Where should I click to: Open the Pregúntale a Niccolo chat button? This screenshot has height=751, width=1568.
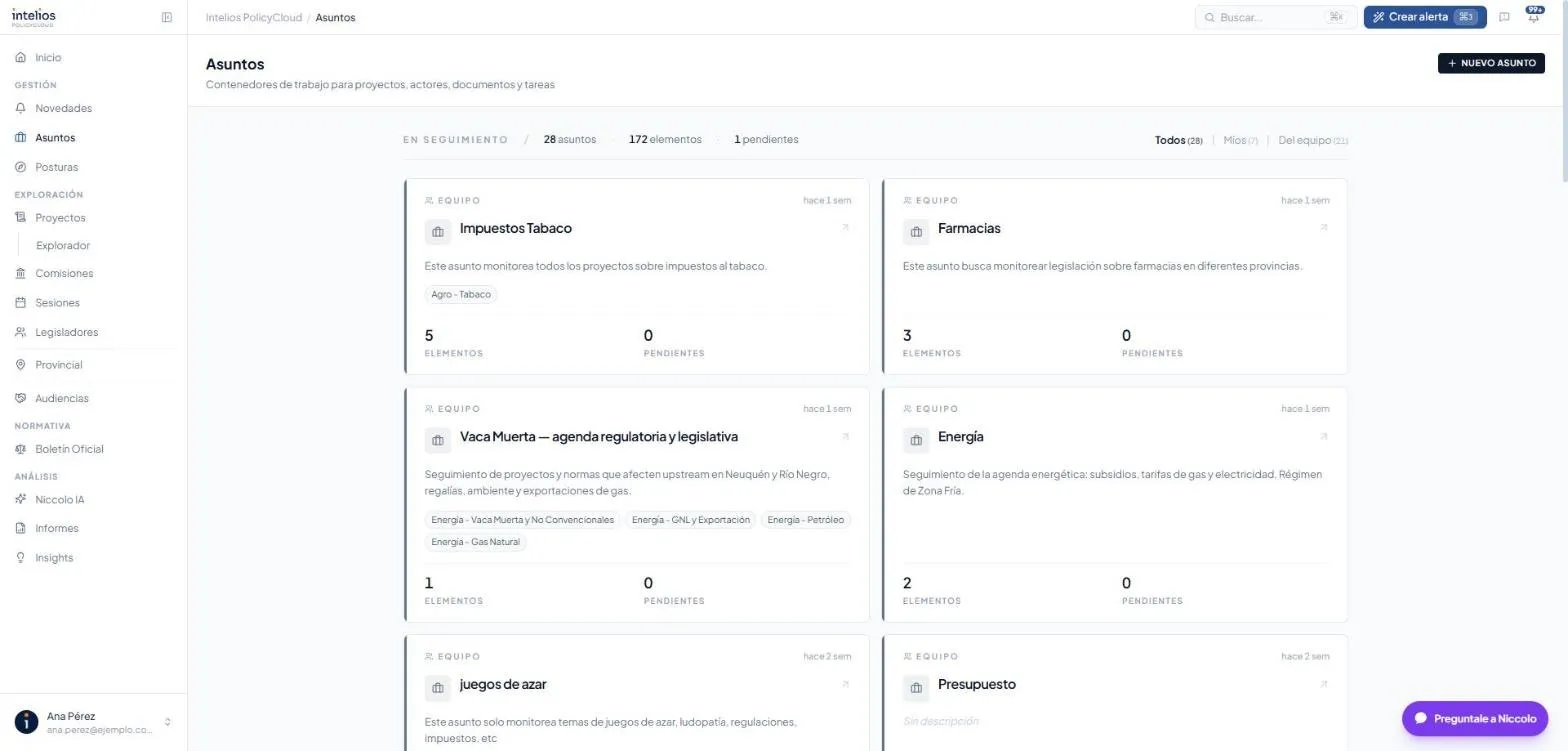1475,718
